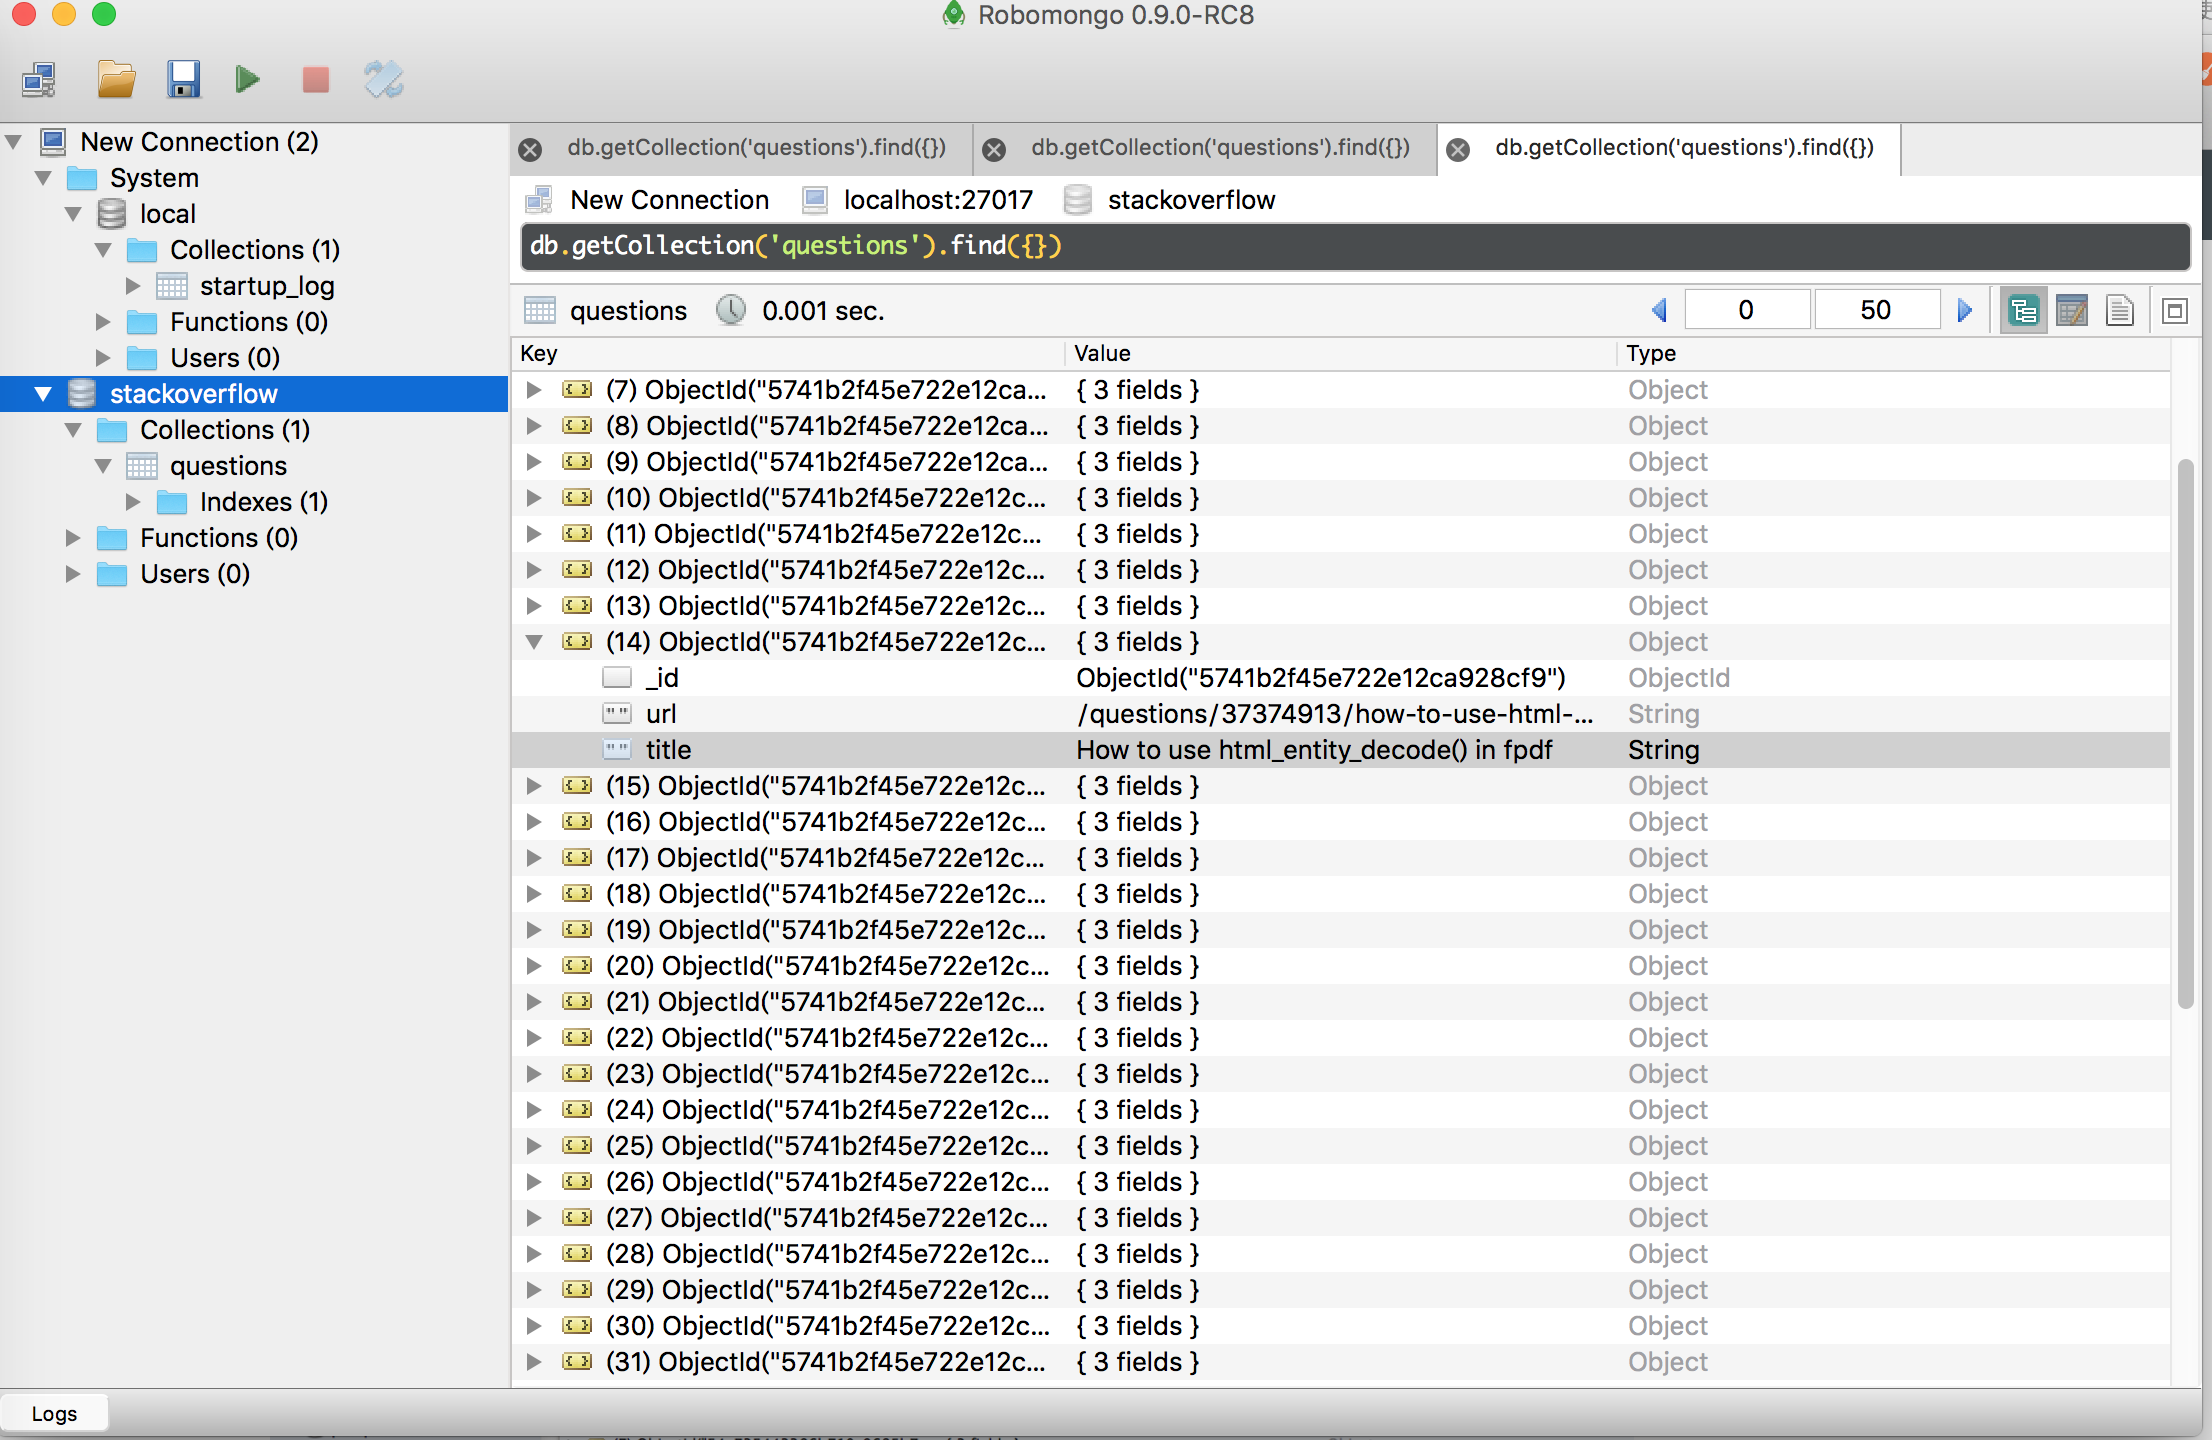
Task: Click the localhost:27017 server label
Action: coord(938,200)
